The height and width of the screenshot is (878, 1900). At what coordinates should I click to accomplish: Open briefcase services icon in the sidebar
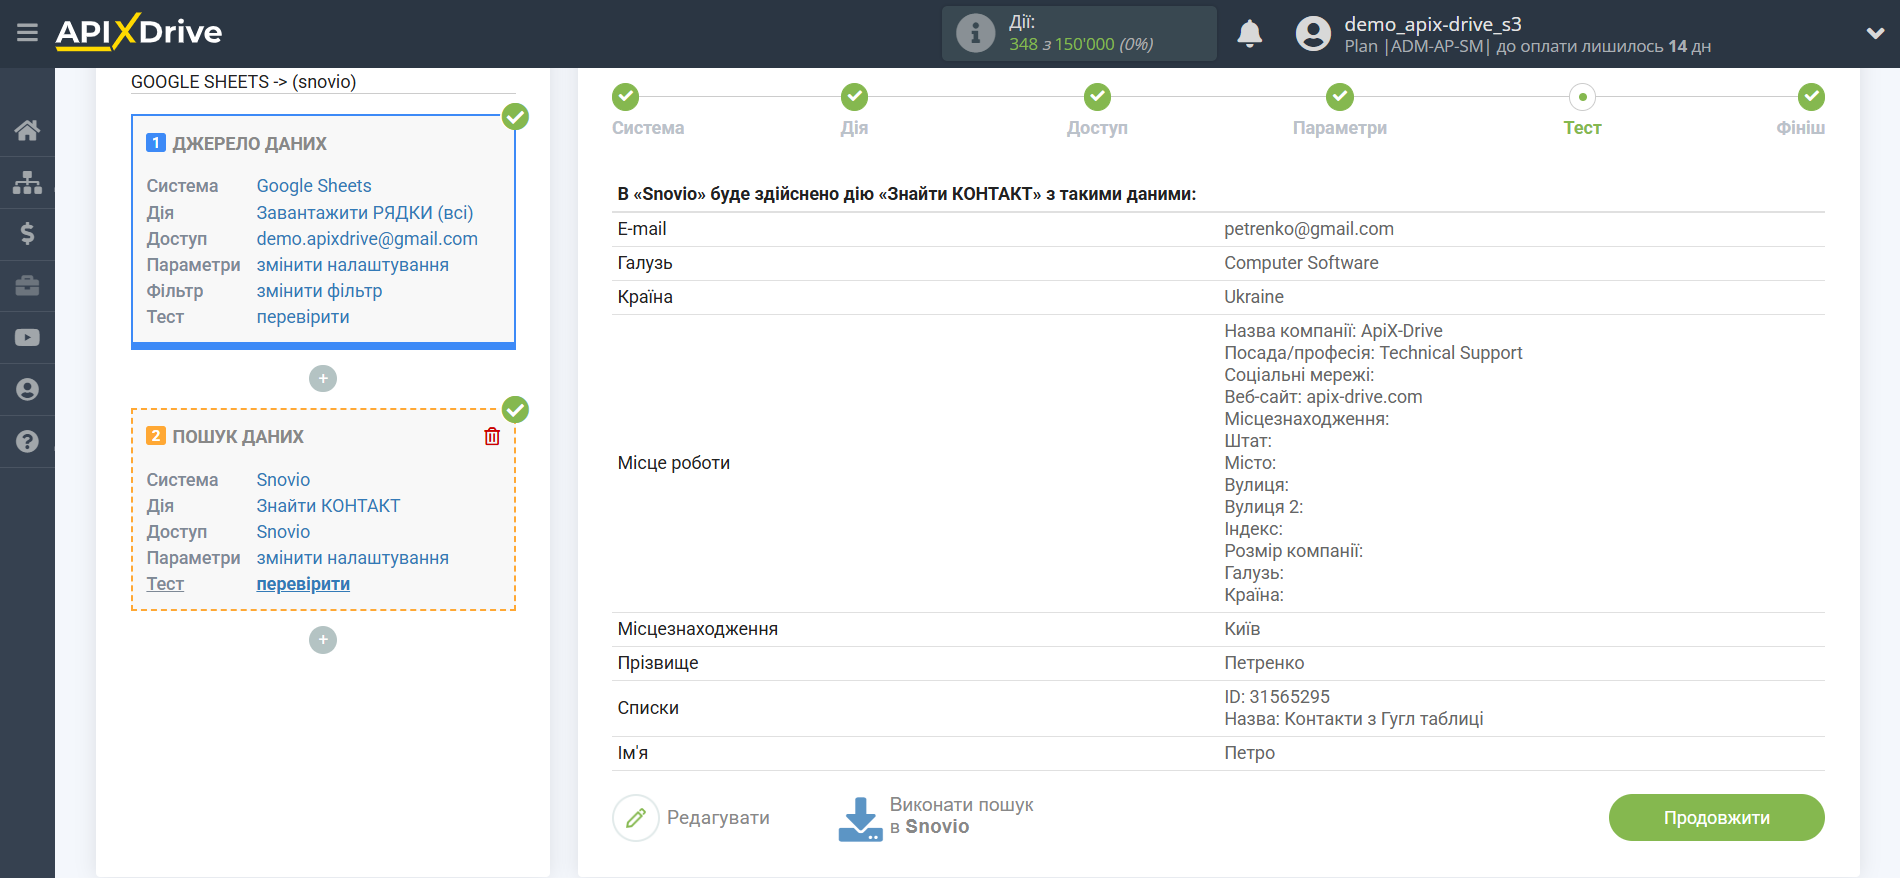(27, 286)
